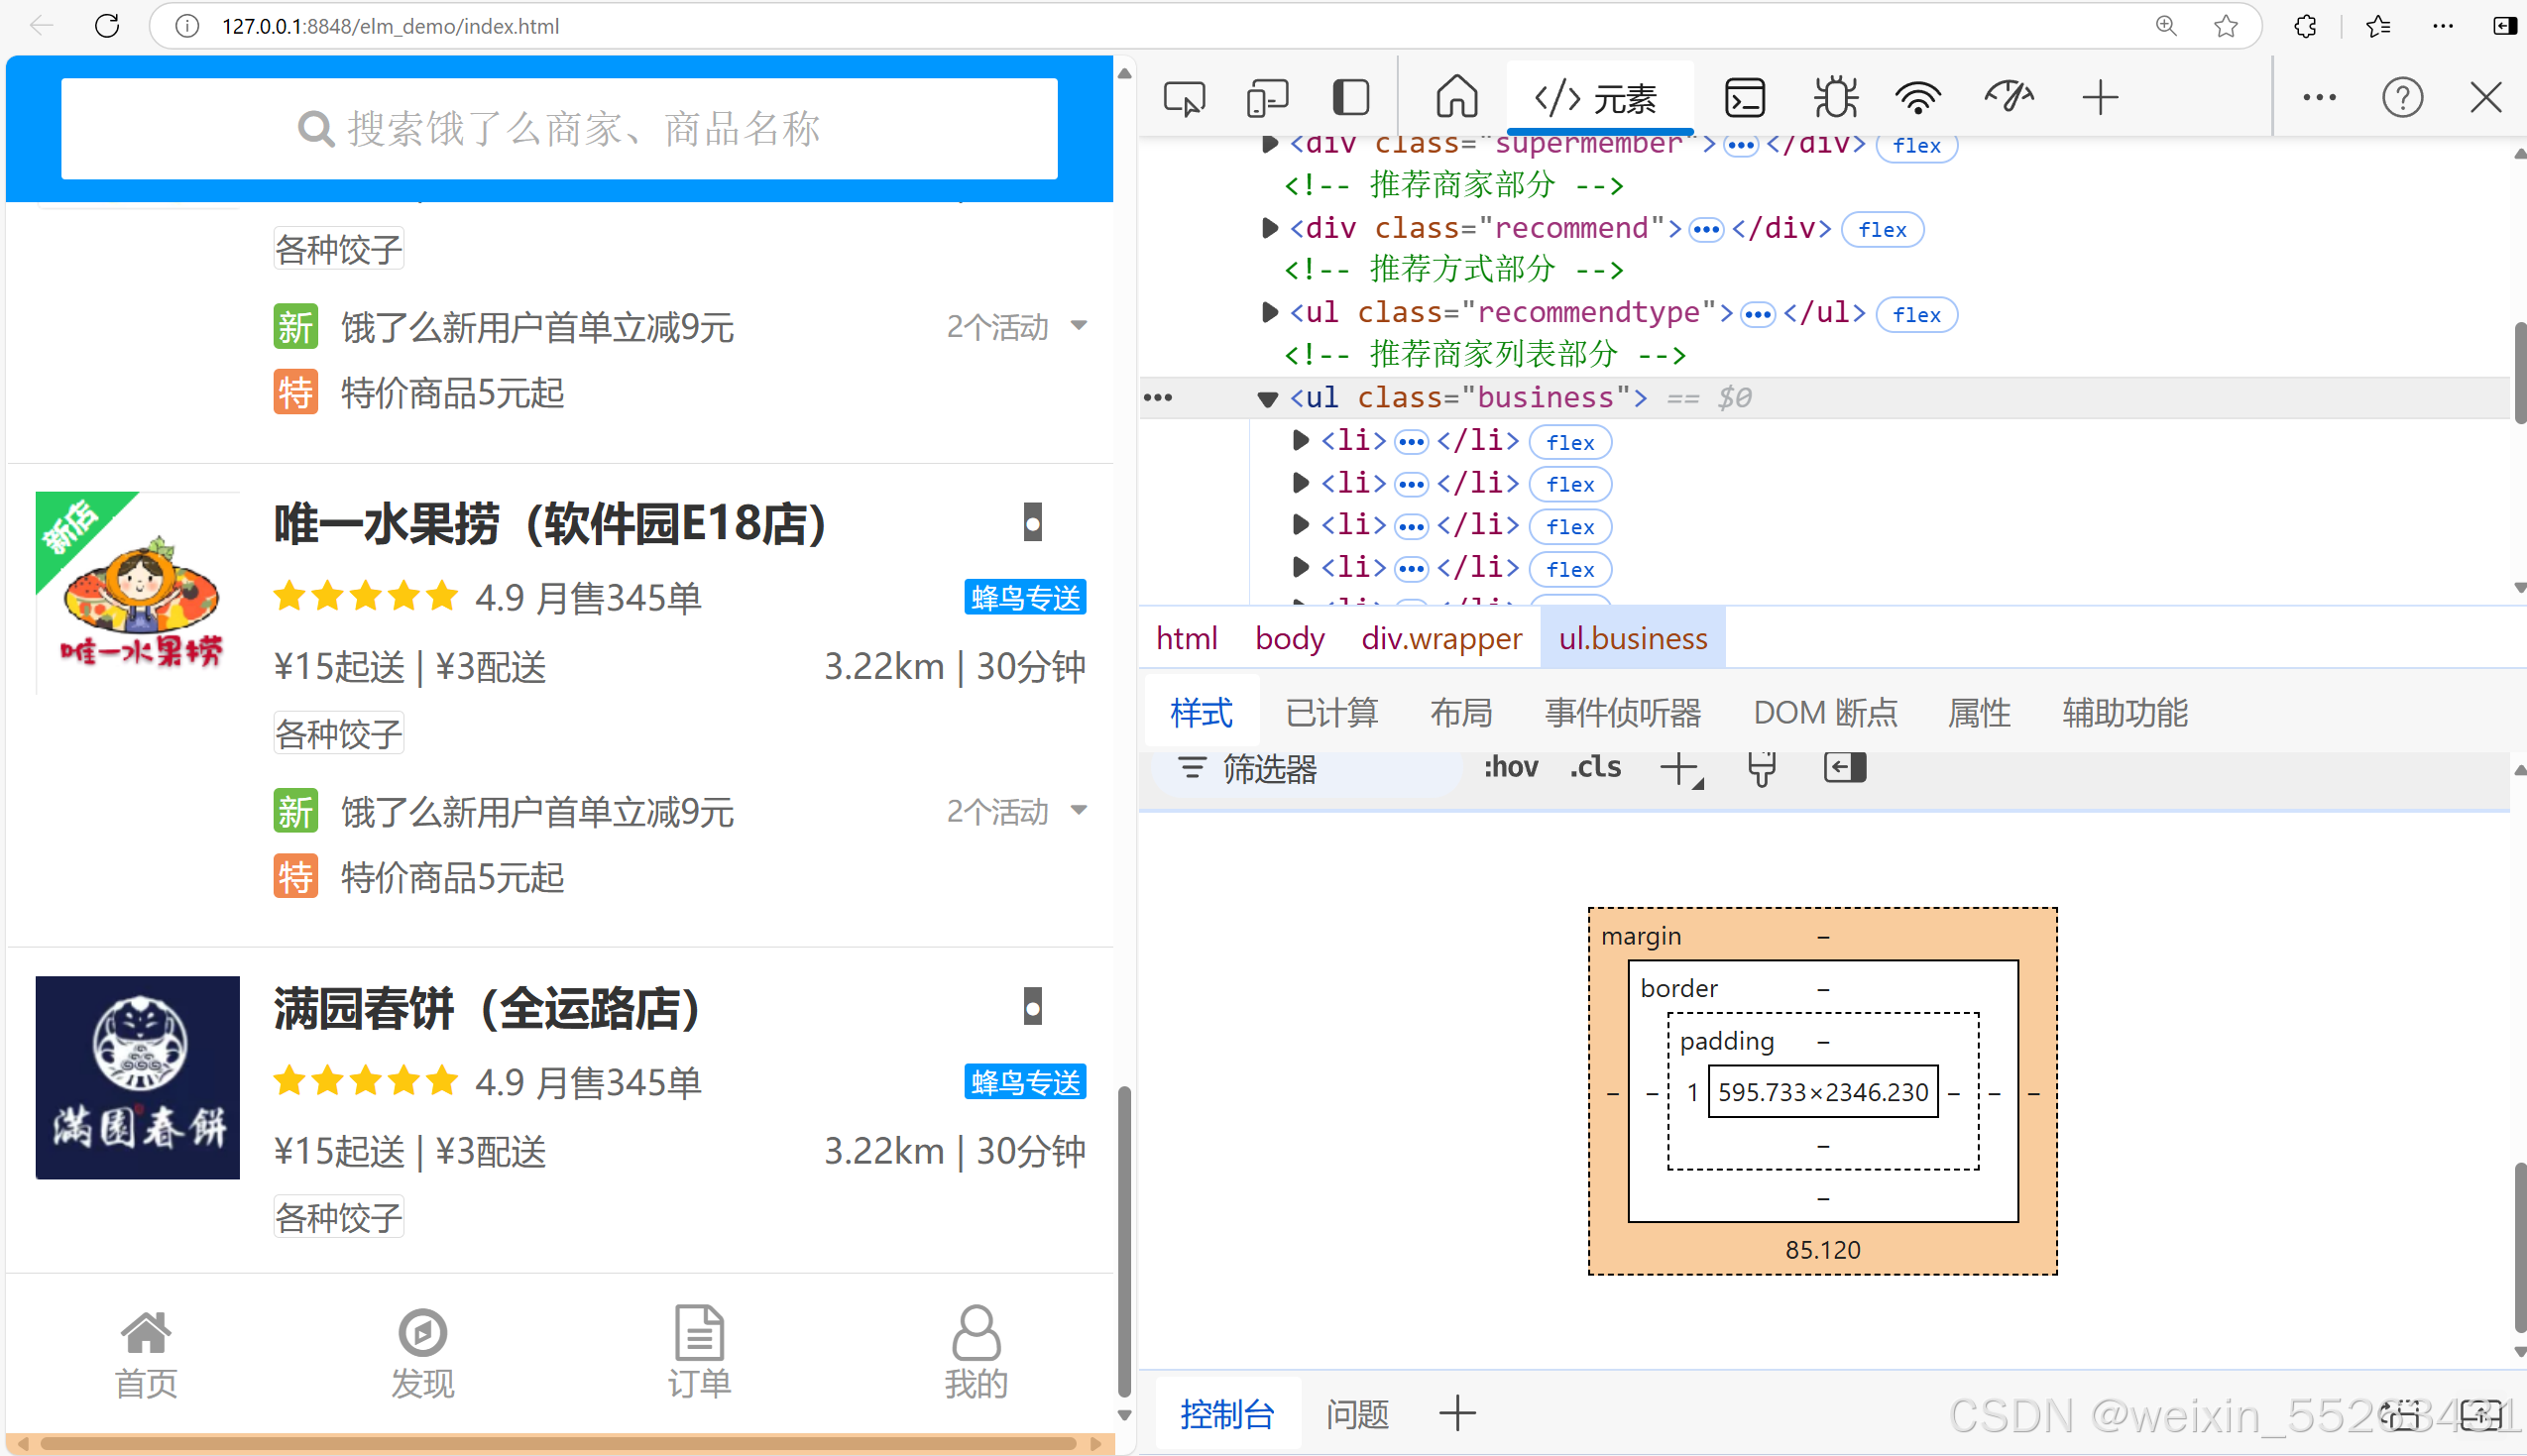Click the div.wrapper breadcrumb link
The width and height of the screenshot is (2527, 1456).
(x=1441, y=637)
